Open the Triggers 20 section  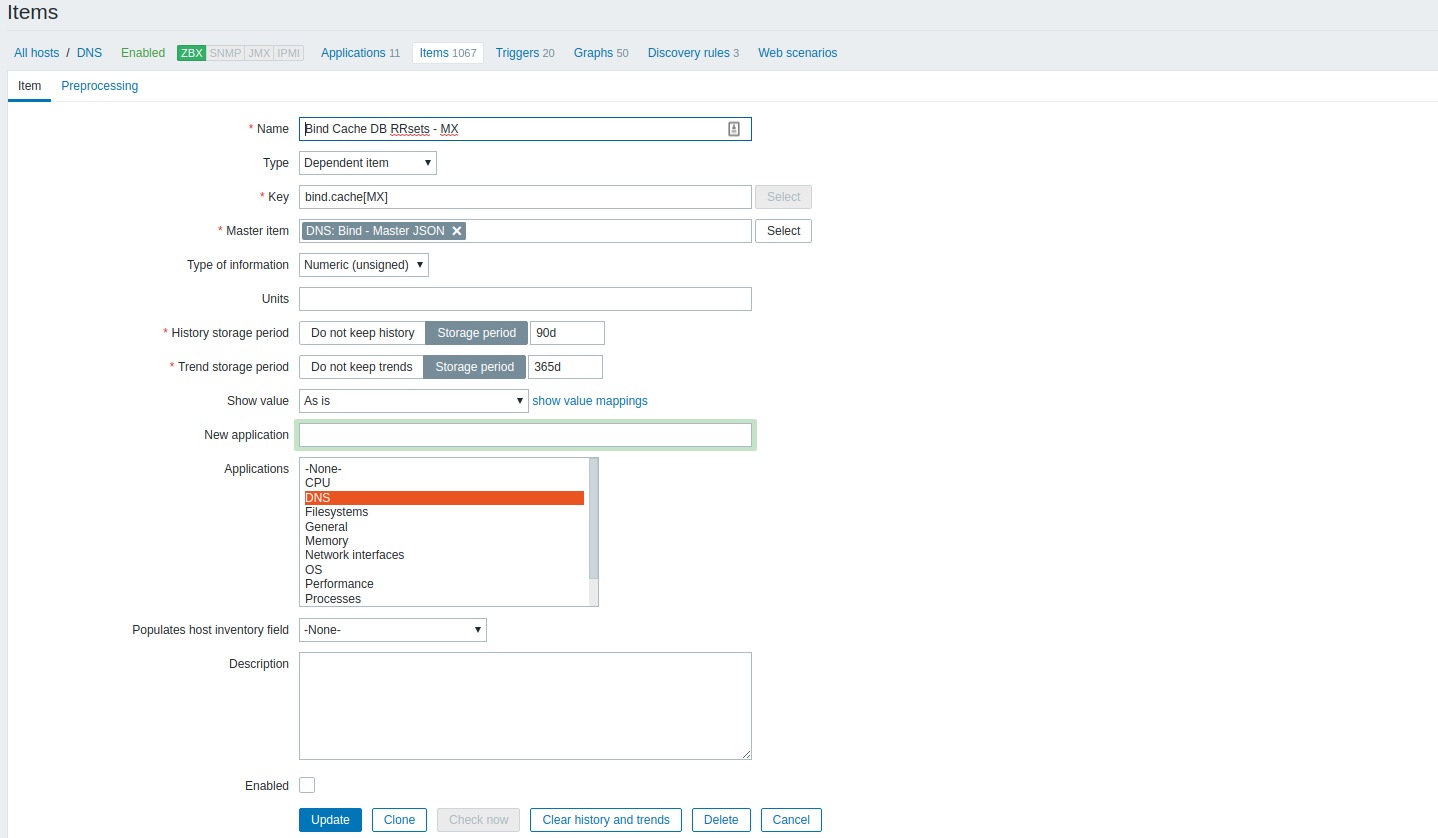[x=525, y=53]
